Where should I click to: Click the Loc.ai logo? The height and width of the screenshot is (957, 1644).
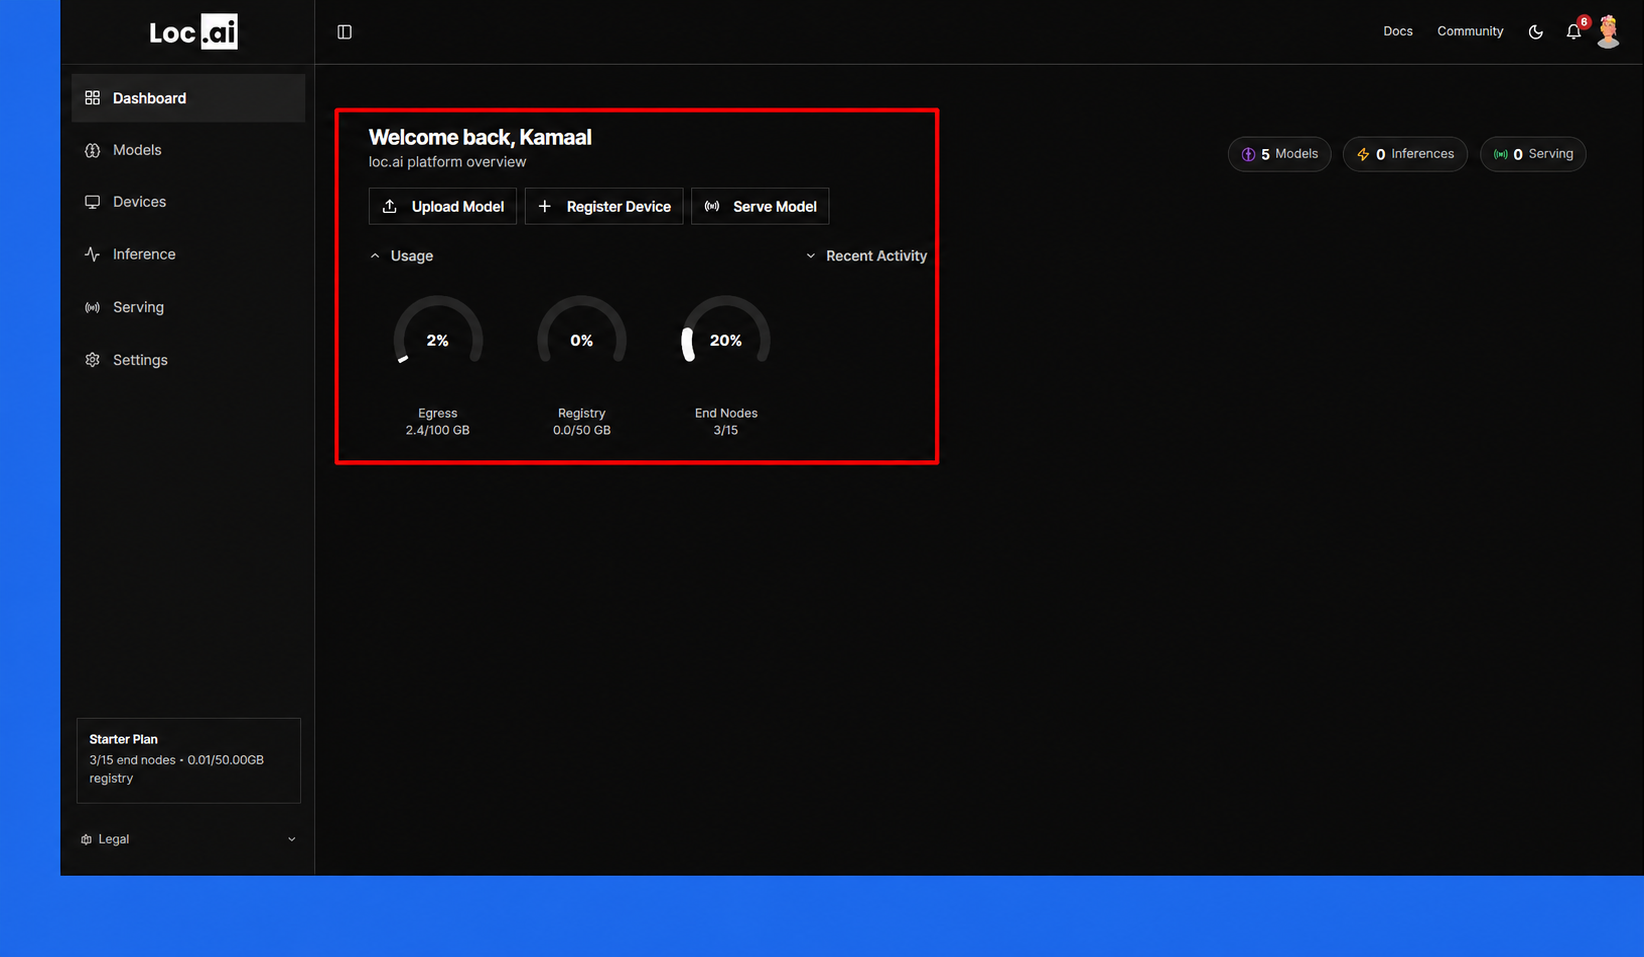click(193, 32)
